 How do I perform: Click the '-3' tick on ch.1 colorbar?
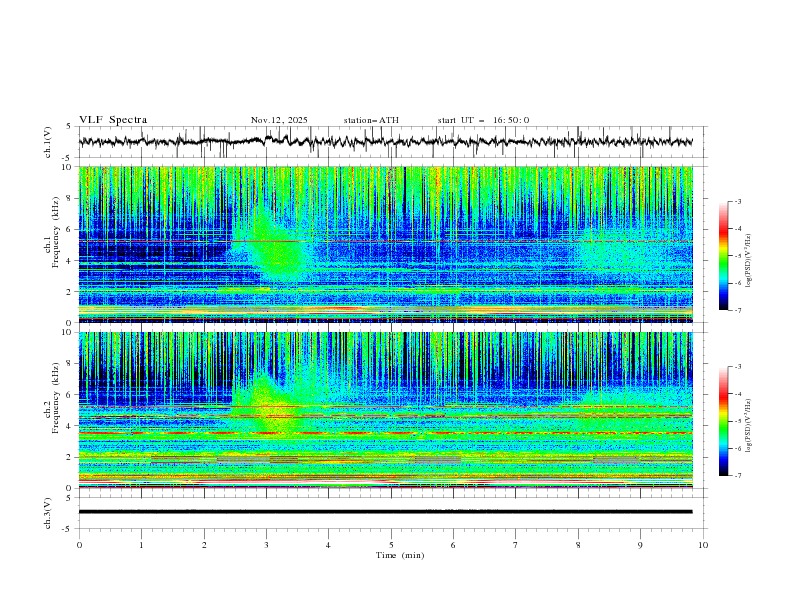pyautogui.click(x=737, y=201)
